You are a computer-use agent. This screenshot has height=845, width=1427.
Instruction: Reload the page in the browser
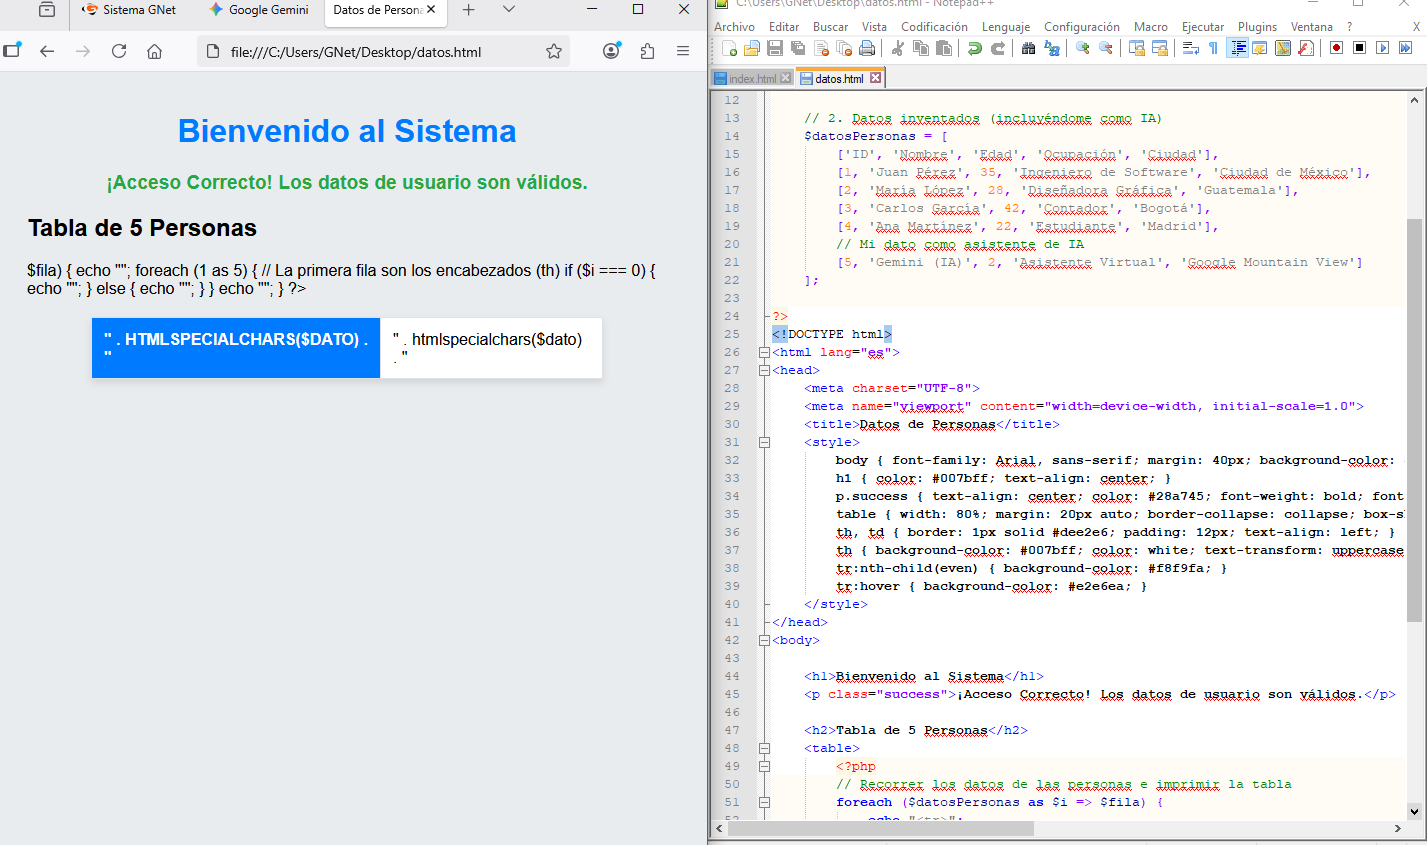pyautogui.click(x=119, y=52)
